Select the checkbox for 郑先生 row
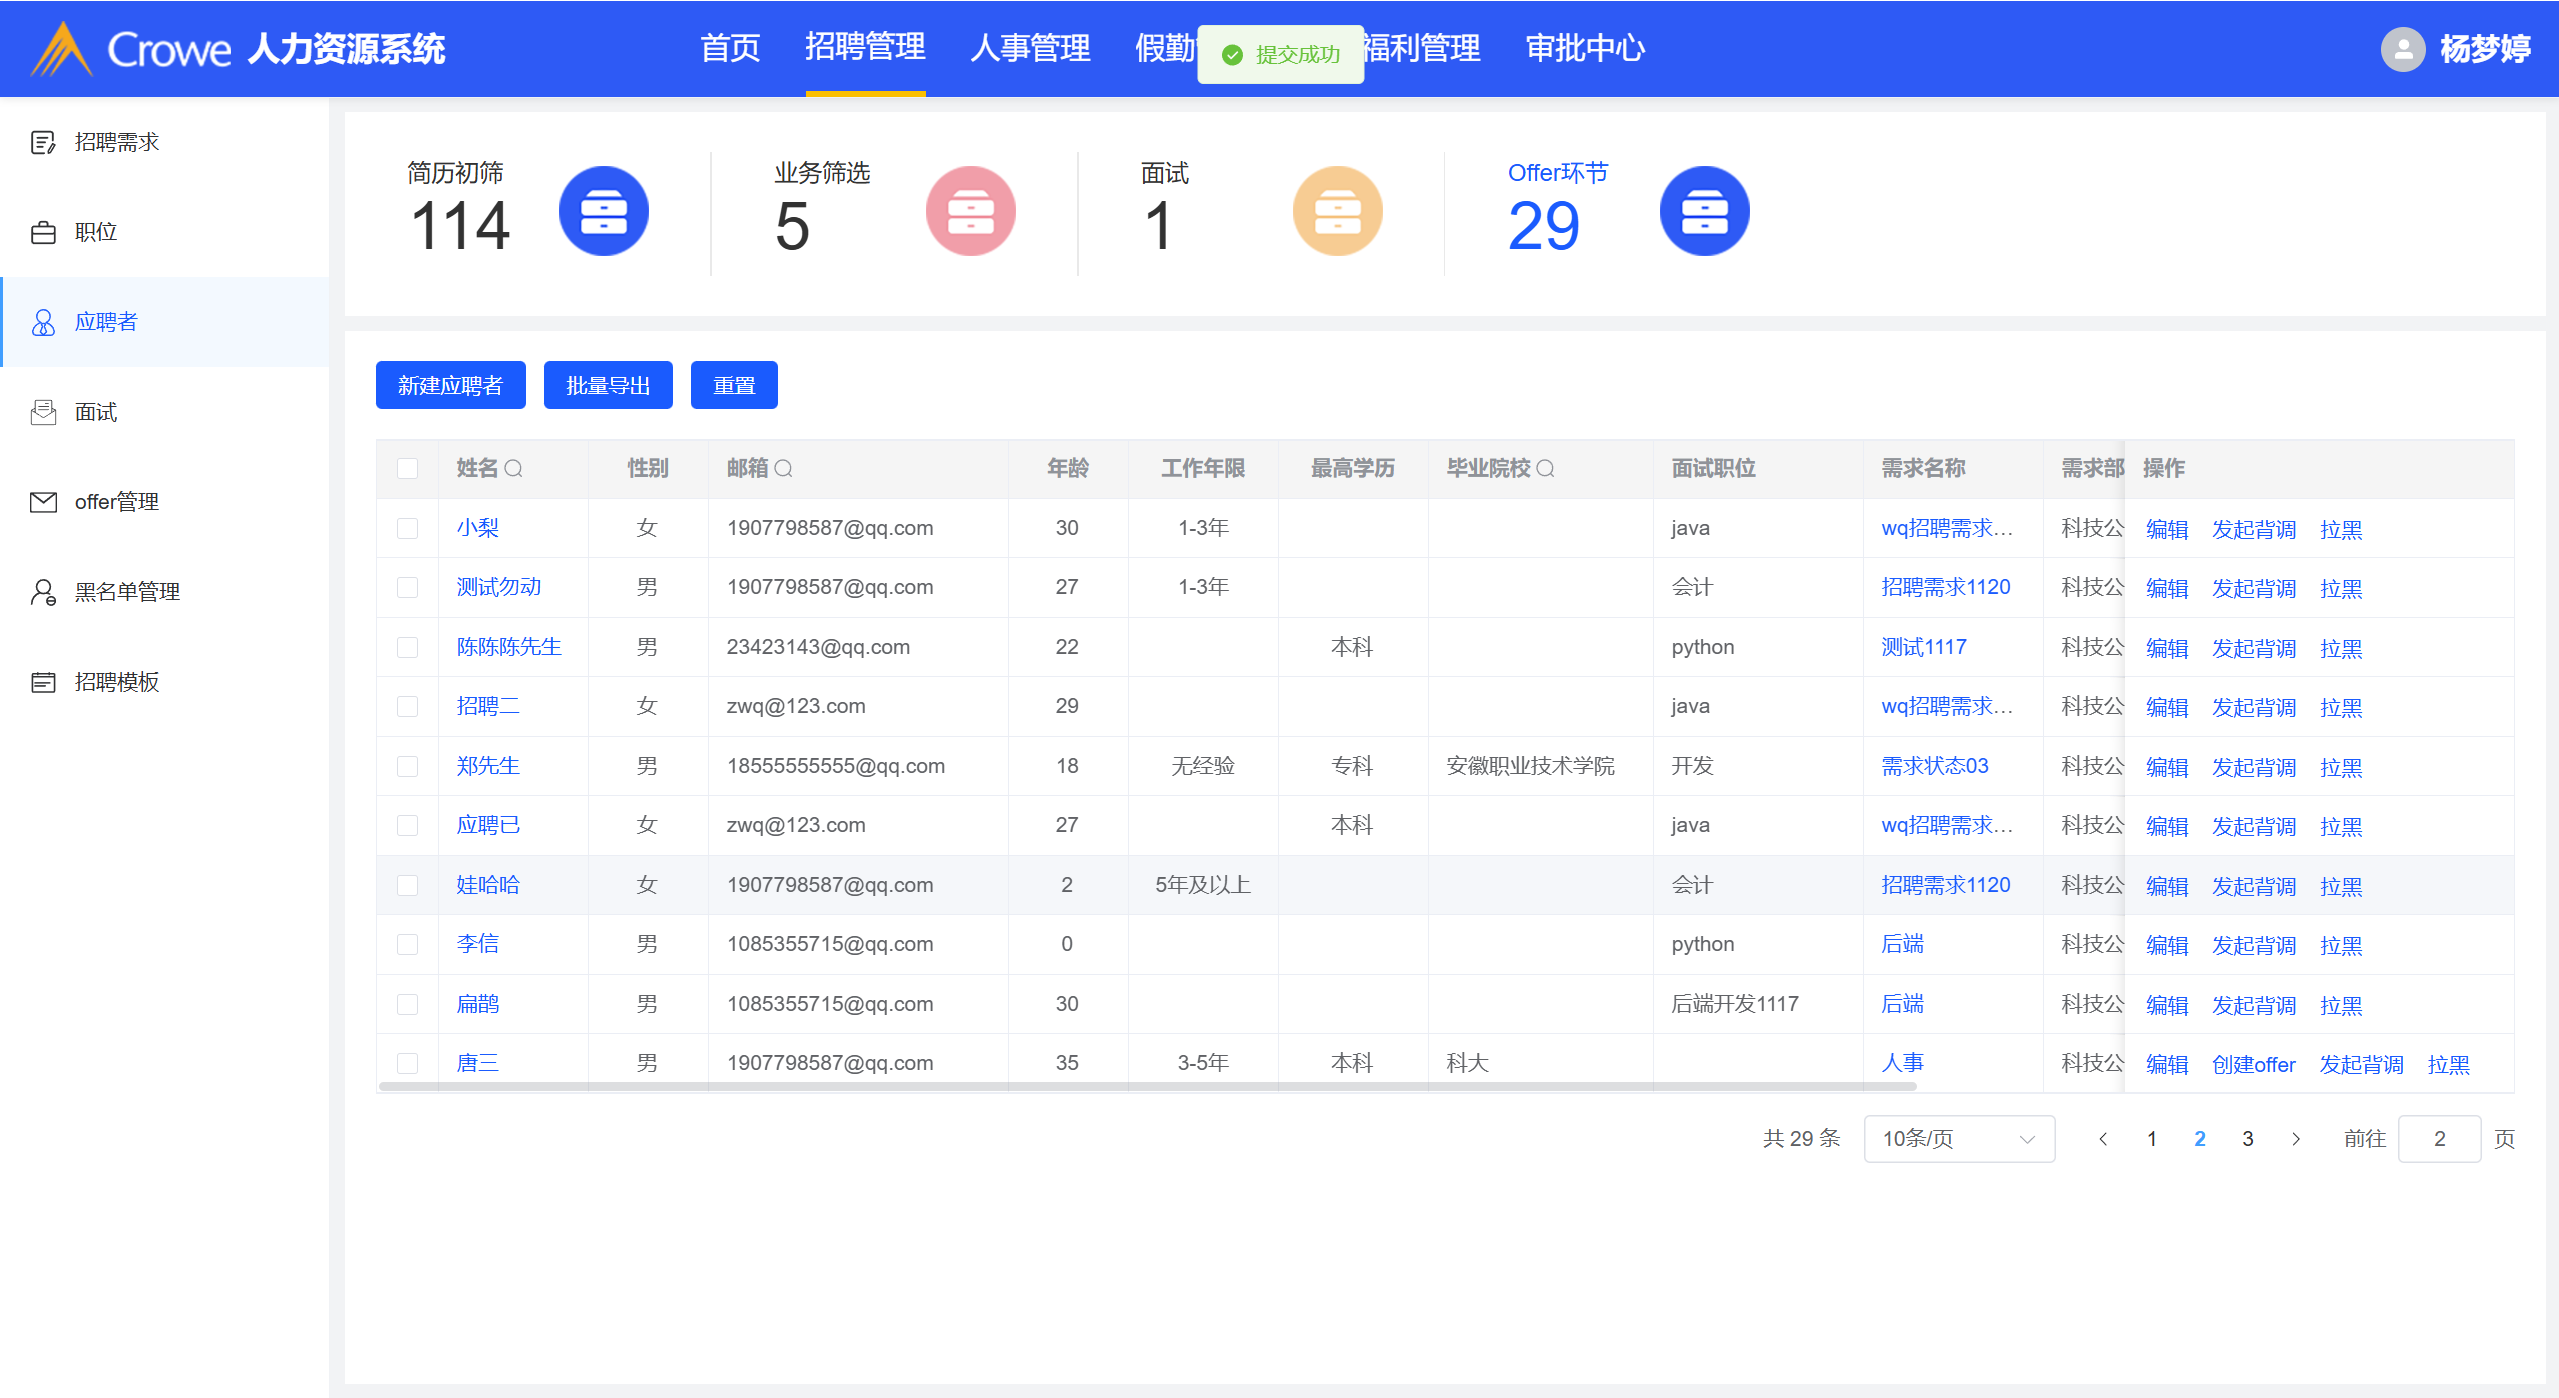This screenshot has height=1398, width=2559. tap(407, 766)
